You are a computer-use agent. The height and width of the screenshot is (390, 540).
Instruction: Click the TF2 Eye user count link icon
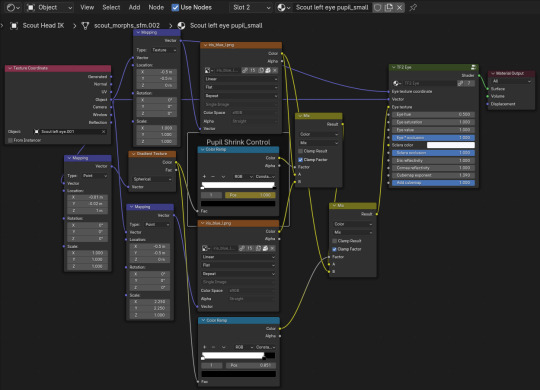coord(460,83)
